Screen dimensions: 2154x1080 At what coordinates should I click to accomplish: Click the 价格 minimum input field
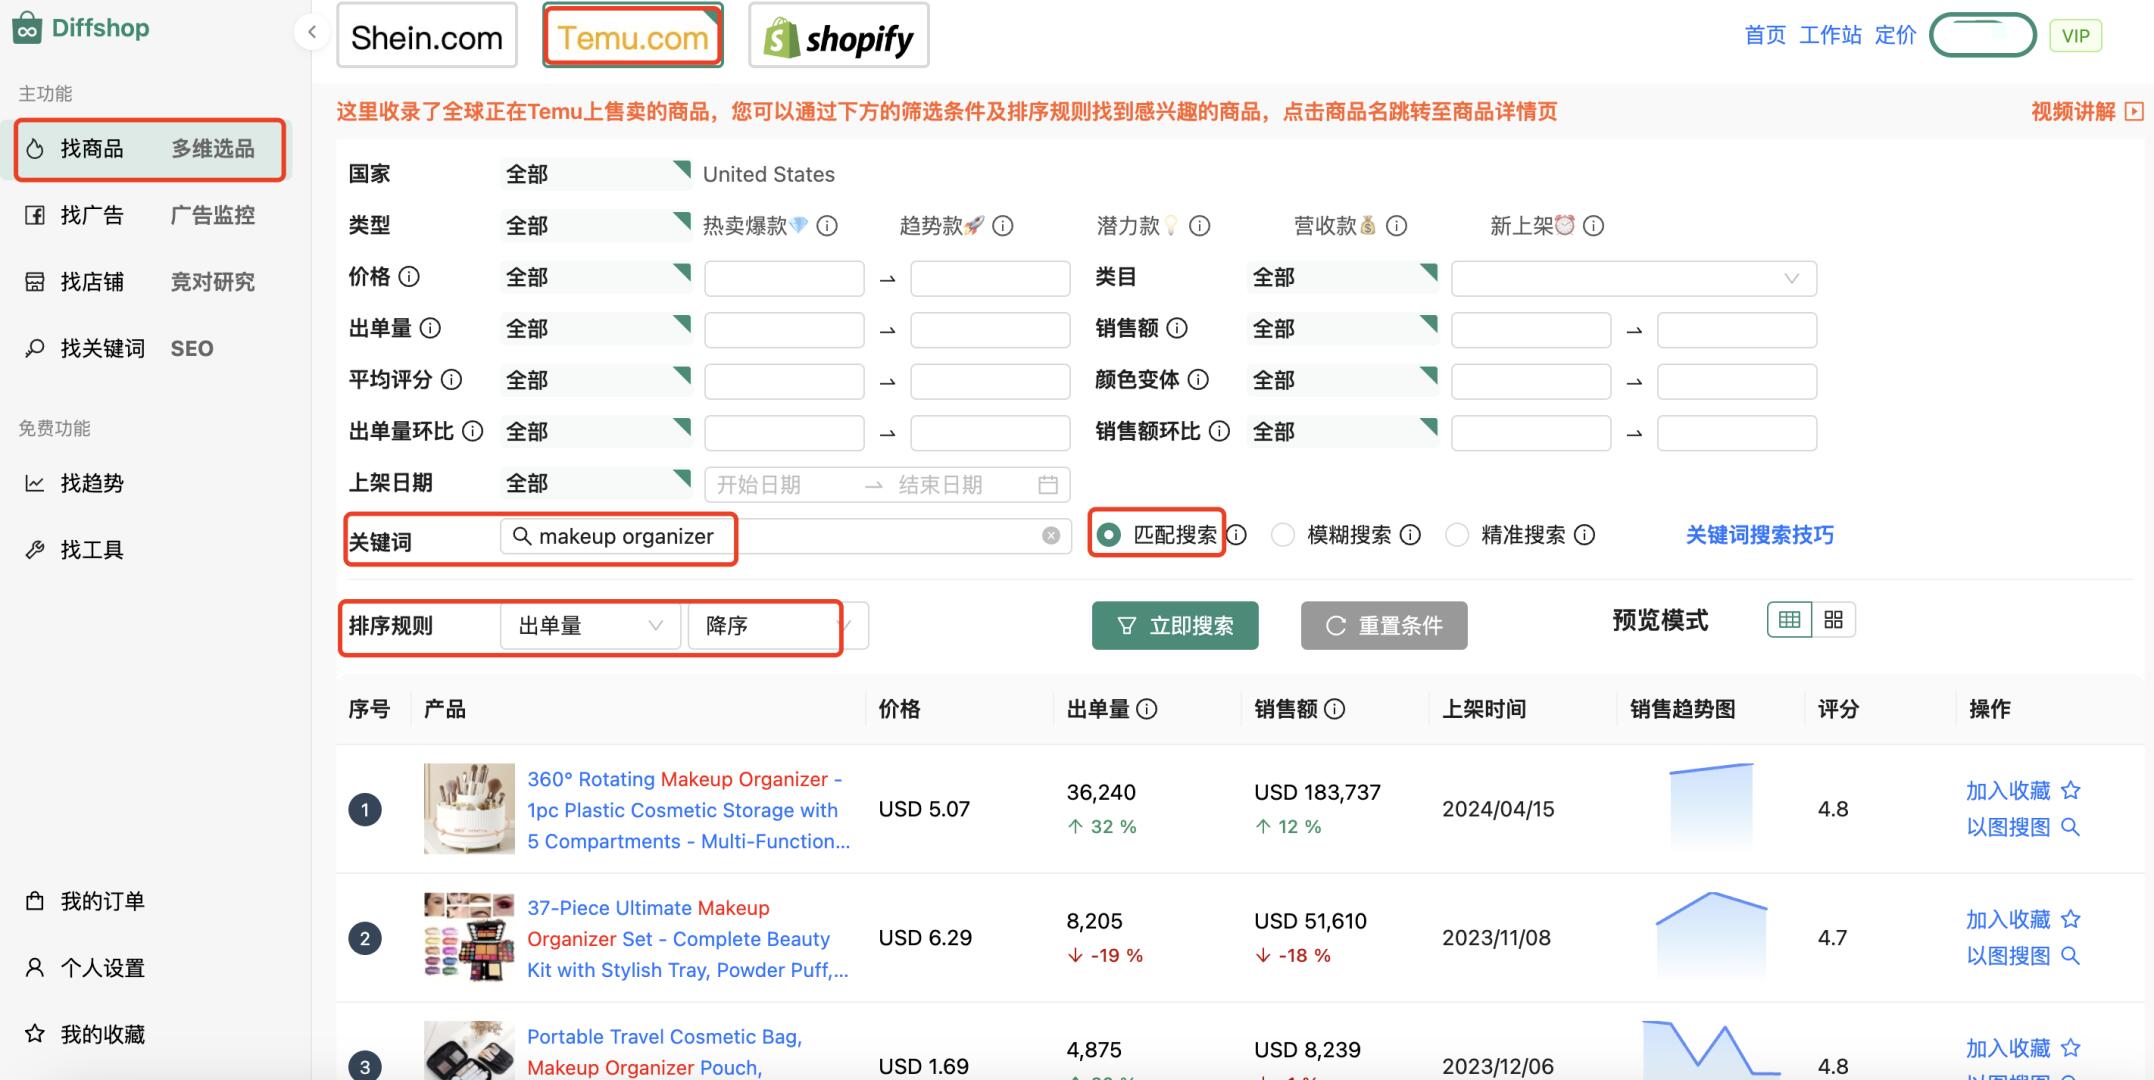784,278
